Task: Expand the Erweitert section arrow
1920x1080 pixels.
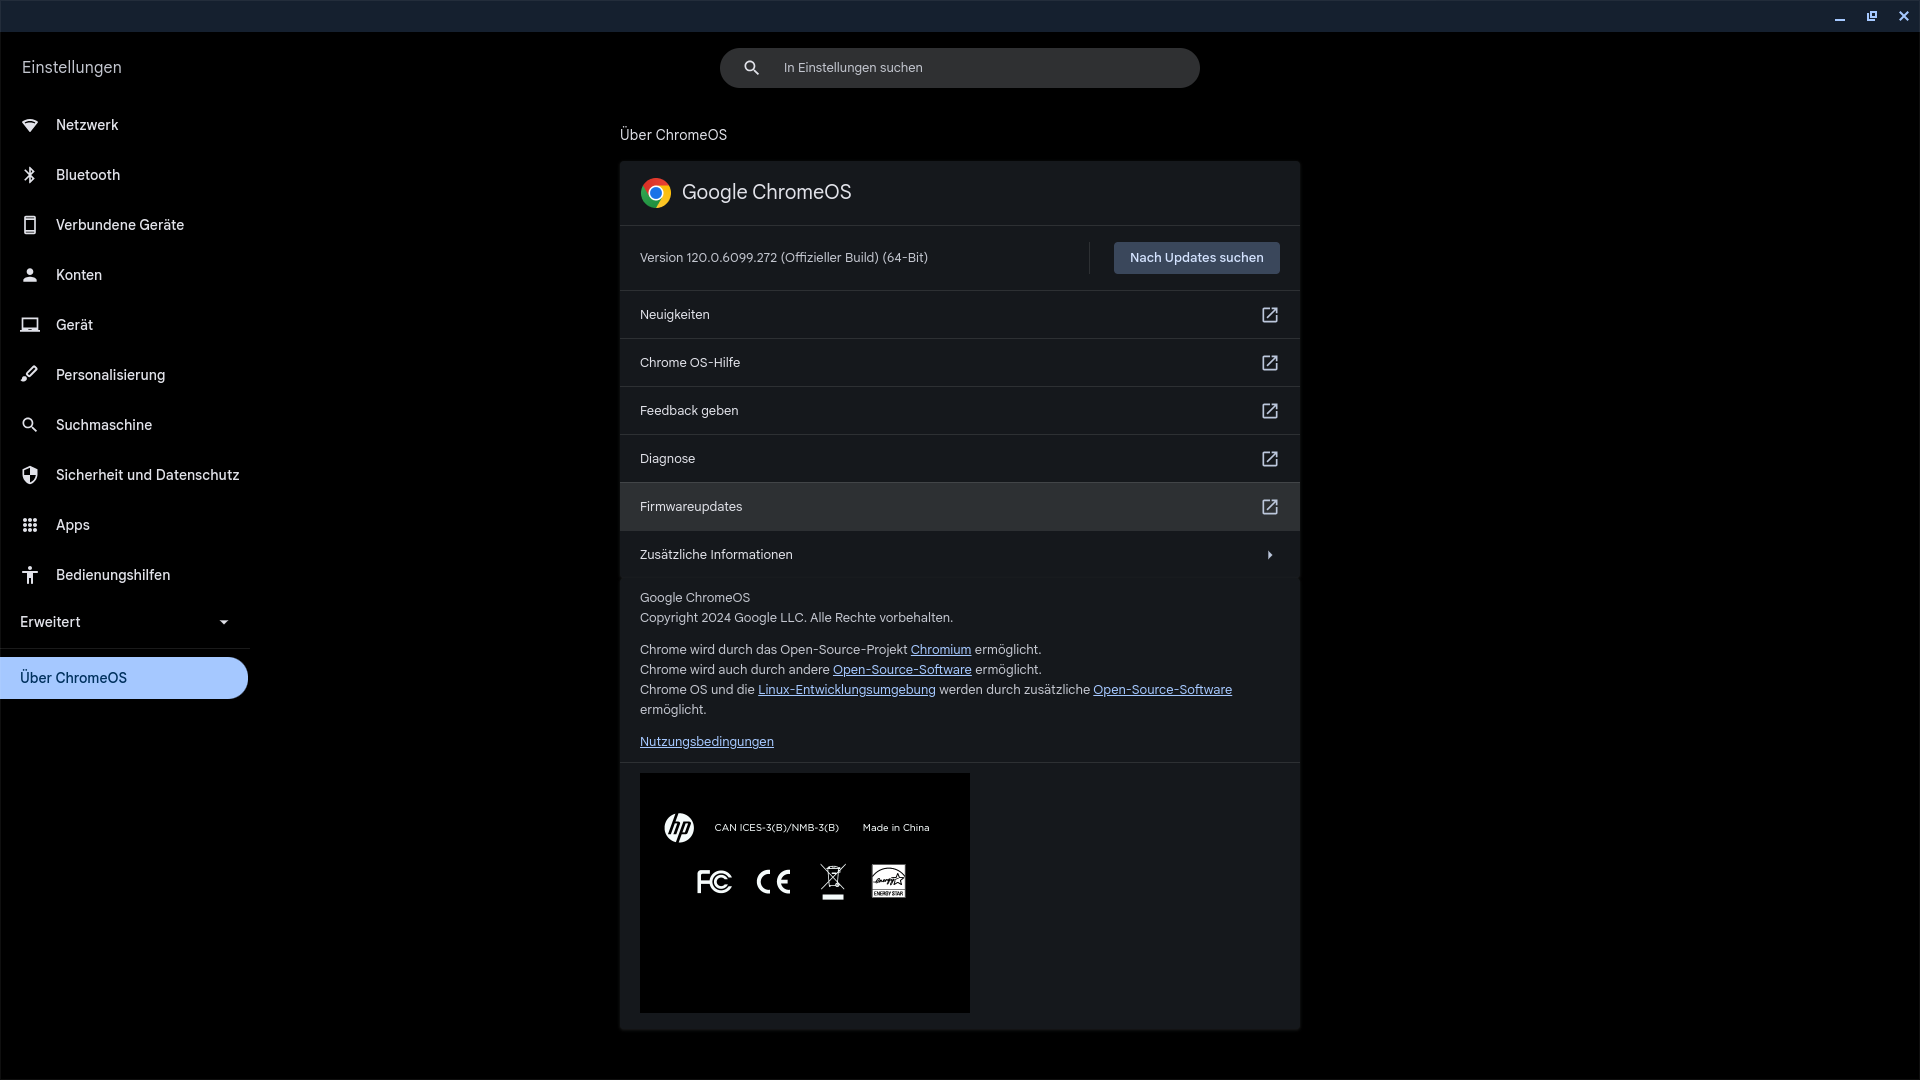Action: [x=224, y=622]
